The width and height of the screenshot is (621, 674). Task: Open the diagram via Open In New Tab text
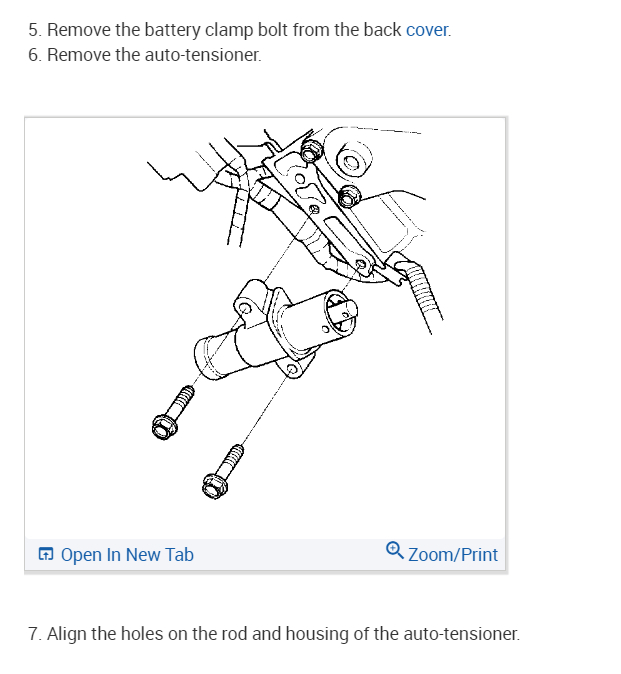click(127, 554)
